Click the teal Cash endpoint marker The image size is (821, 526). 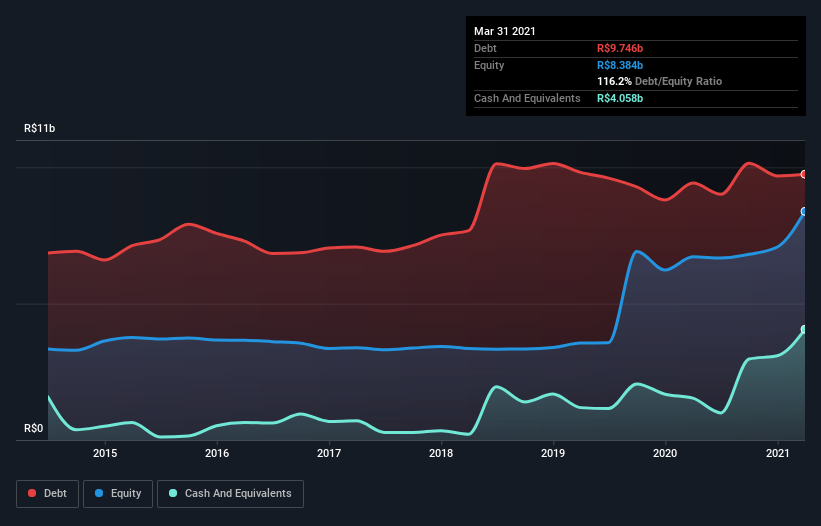804,329
